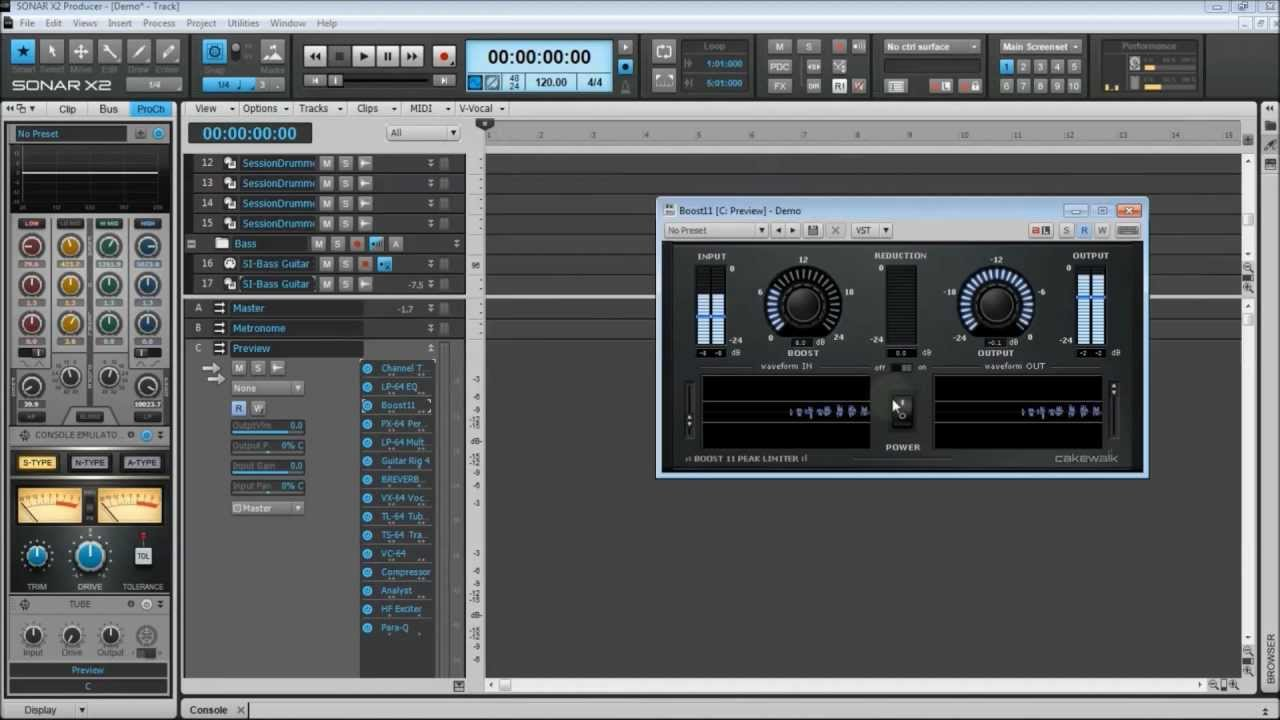
Task: Enable Read automation R on Preview bus
Action: [x=238, y=408]
